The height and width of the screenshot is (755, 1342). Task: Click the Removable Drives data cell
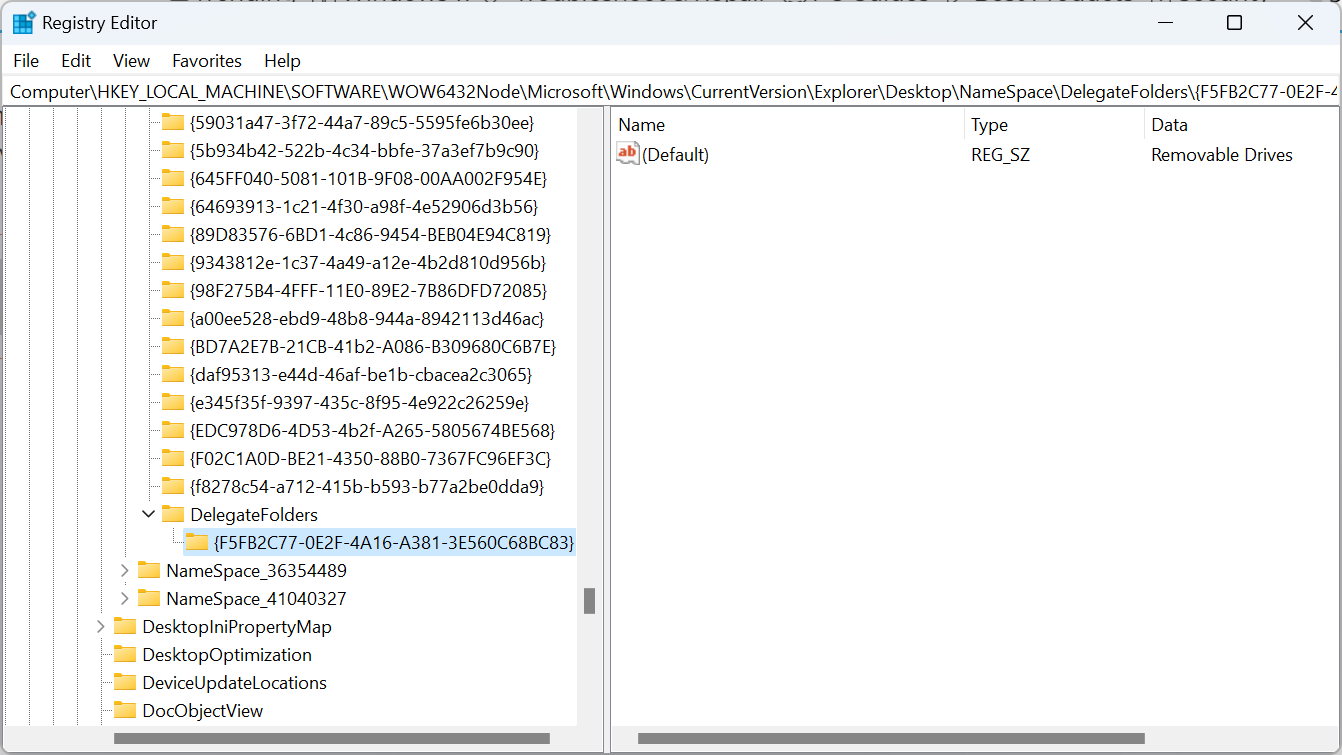pyautogui.click(x=1222, y=155)
